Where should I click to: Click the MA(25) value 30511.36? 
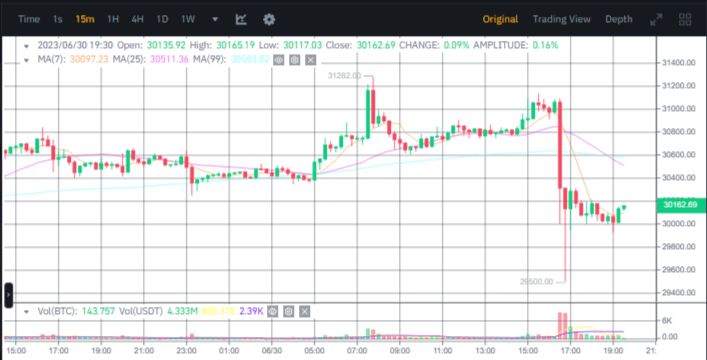tap(169, 60)
